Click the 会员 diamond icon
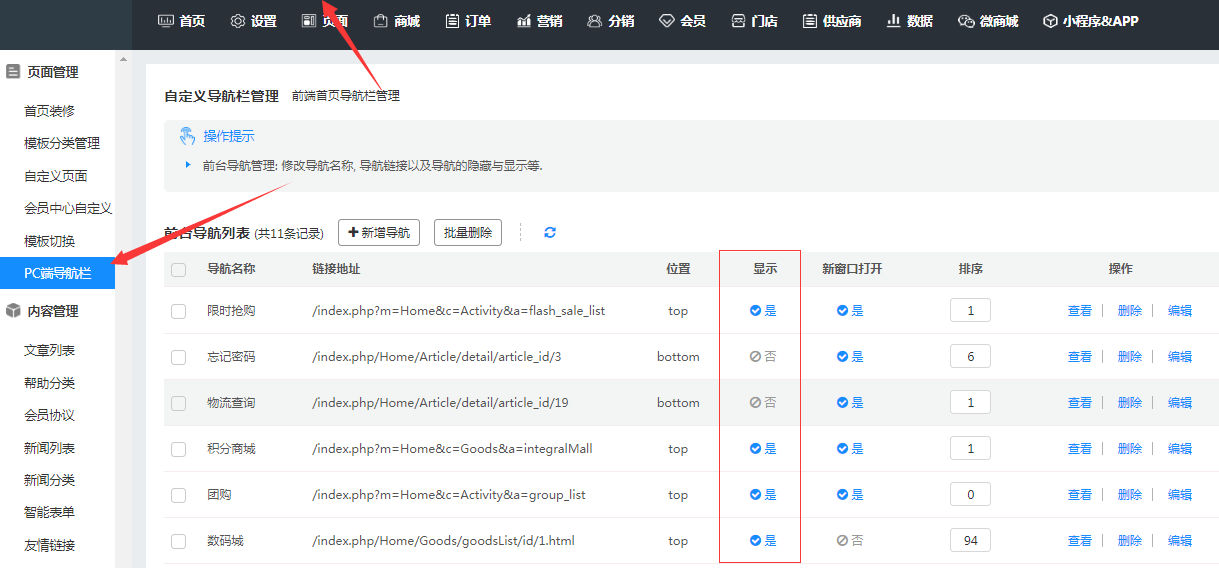This screenshot has height=568, width=1219. tap(667, 21)
